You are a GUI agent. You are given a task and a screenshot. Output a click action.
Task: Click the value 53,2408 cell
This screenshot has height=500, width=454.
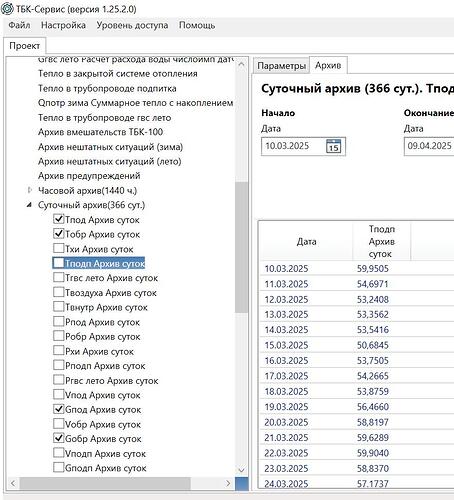click(x=373, y=299)
